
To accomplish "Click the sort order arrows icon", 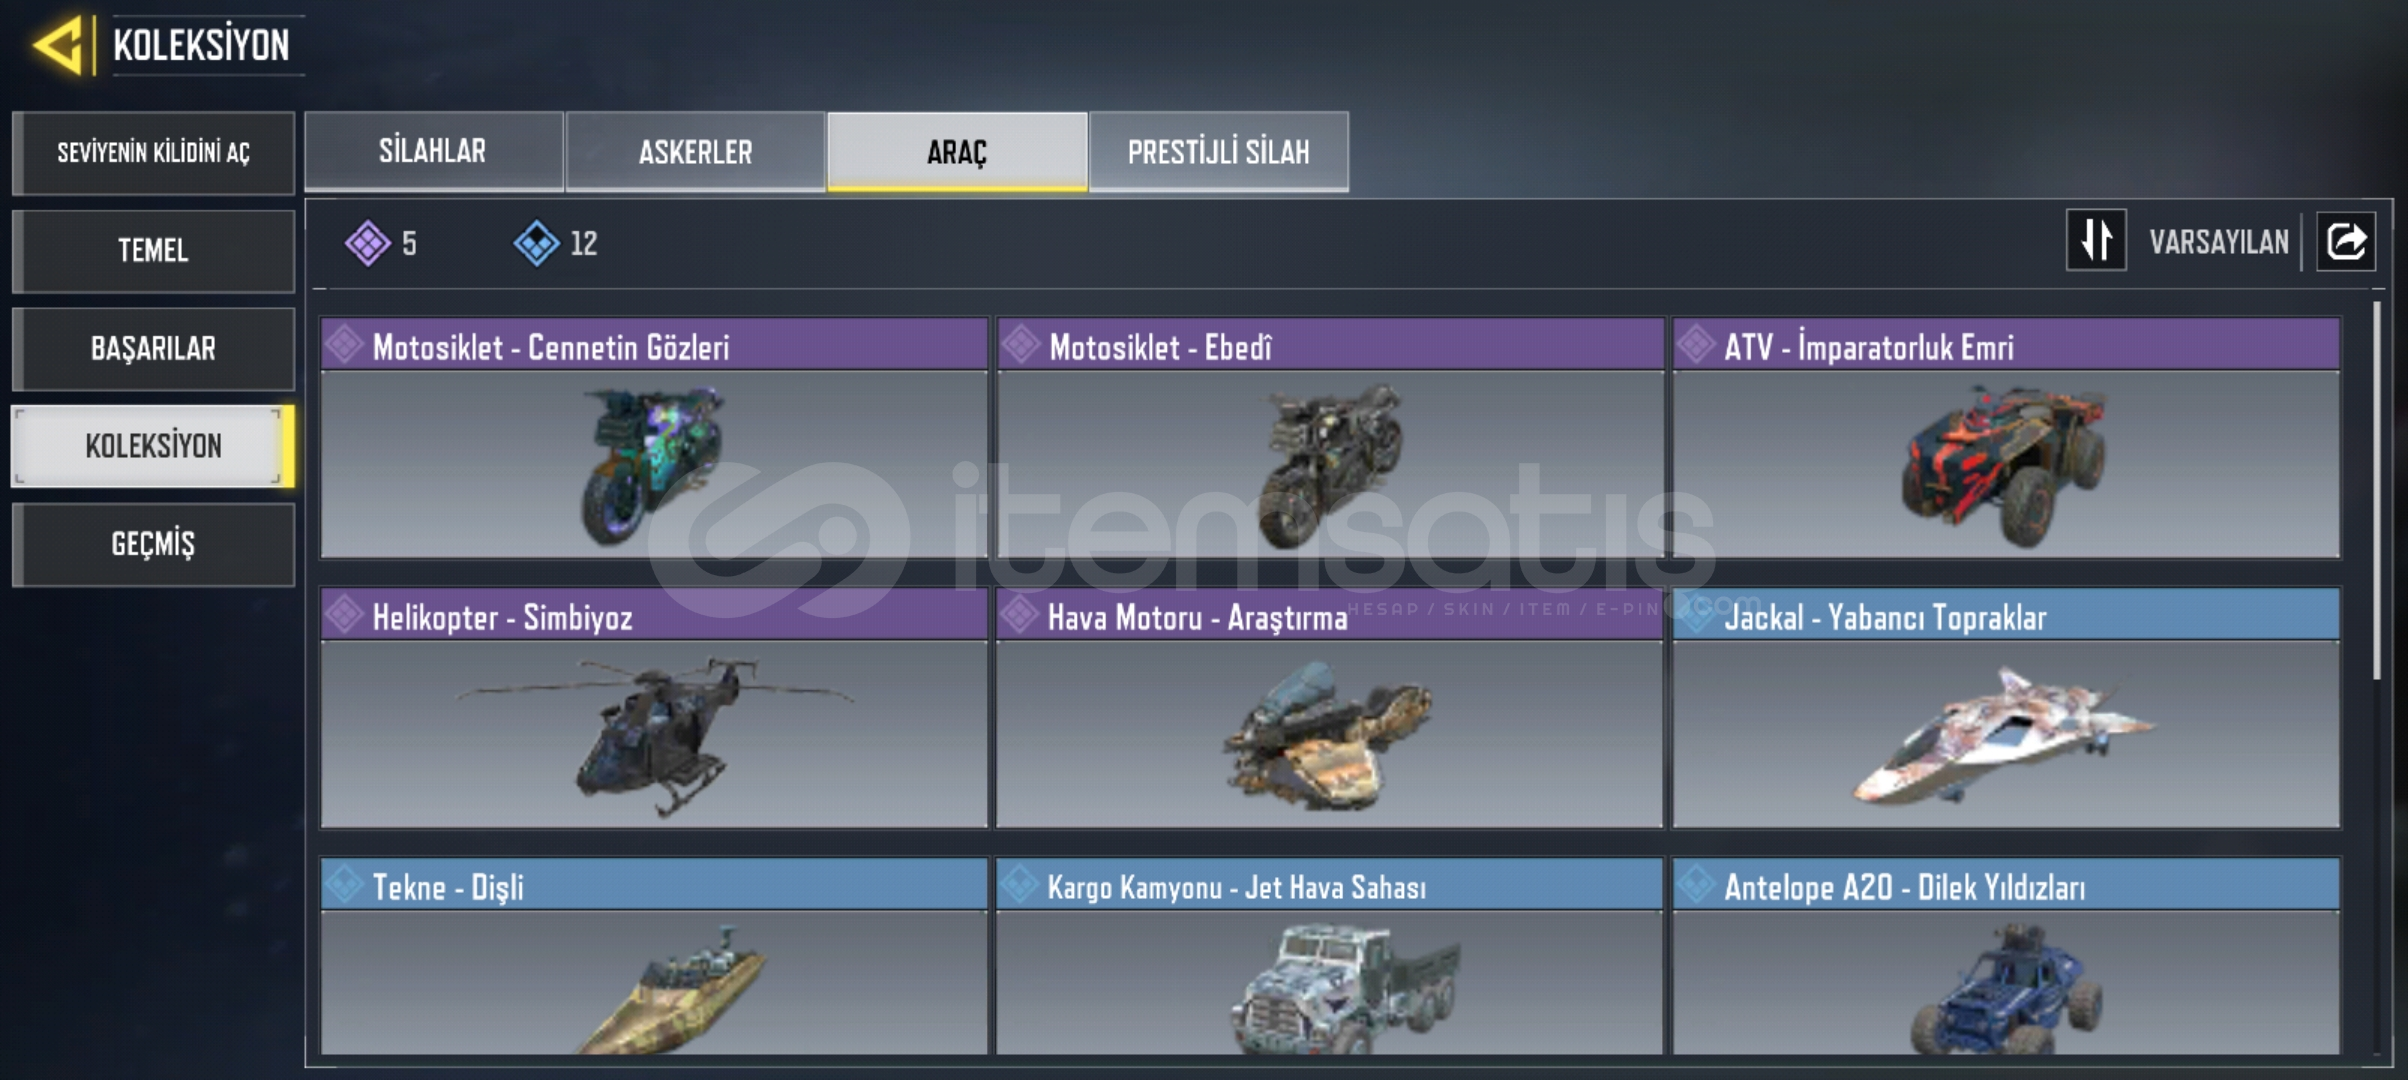I will [2096, 240].
